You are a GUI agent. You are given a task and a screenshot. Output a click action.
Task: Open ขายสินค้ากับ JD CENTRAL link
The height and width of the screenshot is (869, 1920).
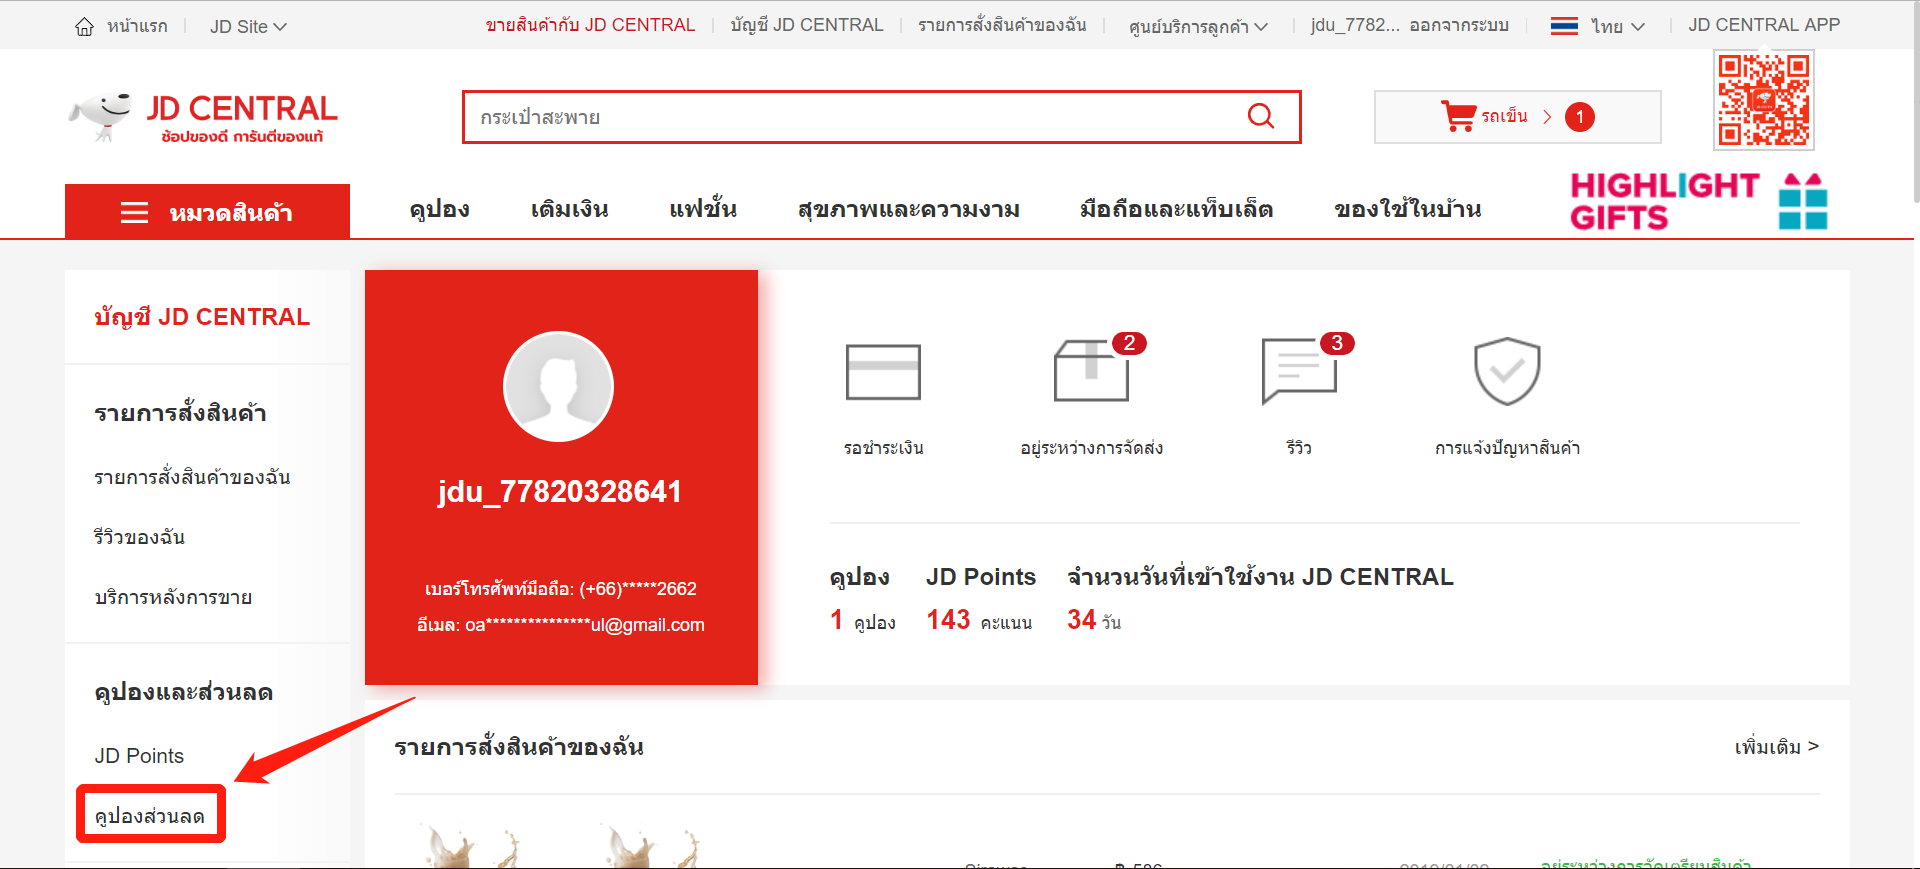coord(590,25)
